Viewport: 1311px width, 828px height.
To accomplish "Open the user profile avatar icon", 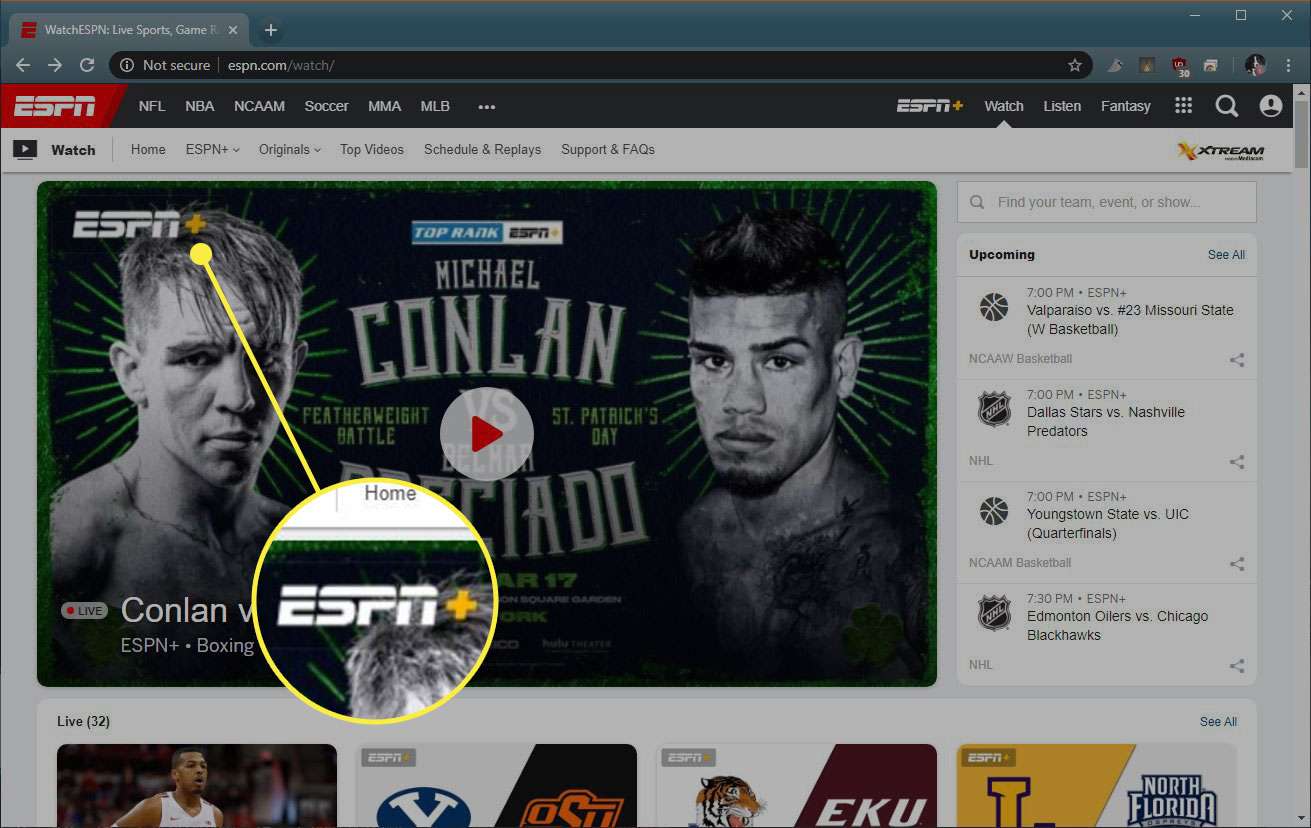I will click(x=1270, y=106).
